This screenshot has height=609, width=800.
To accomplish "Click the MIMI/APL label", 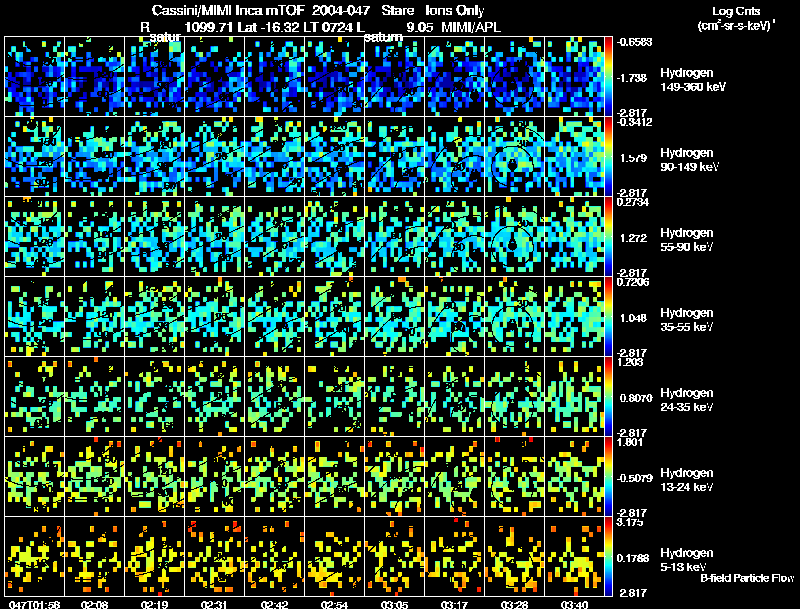I will (470, 27).
